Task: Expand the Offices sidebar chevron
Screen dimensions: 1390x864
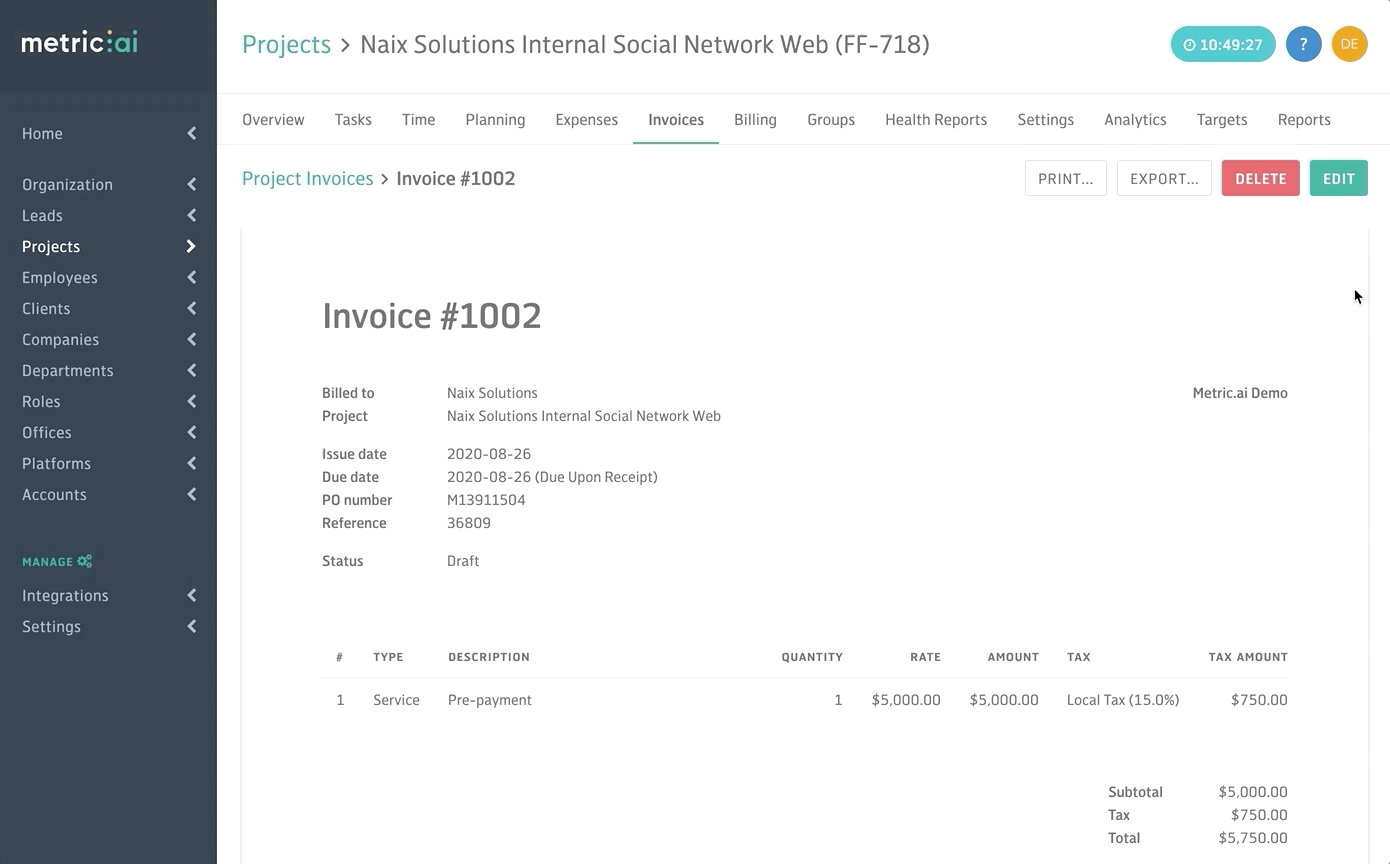Action: click(191, 432)
